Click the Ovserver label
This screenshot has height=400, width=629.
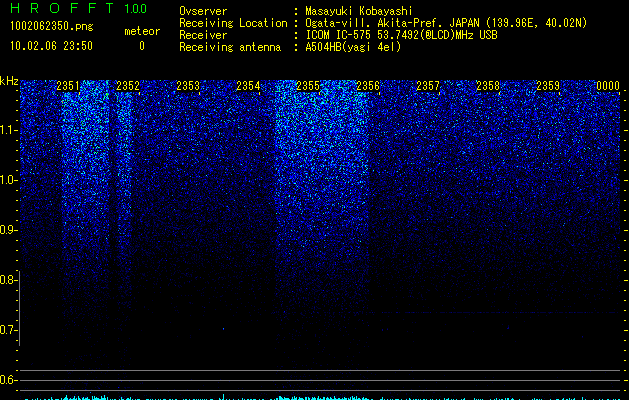click(203, 11)
